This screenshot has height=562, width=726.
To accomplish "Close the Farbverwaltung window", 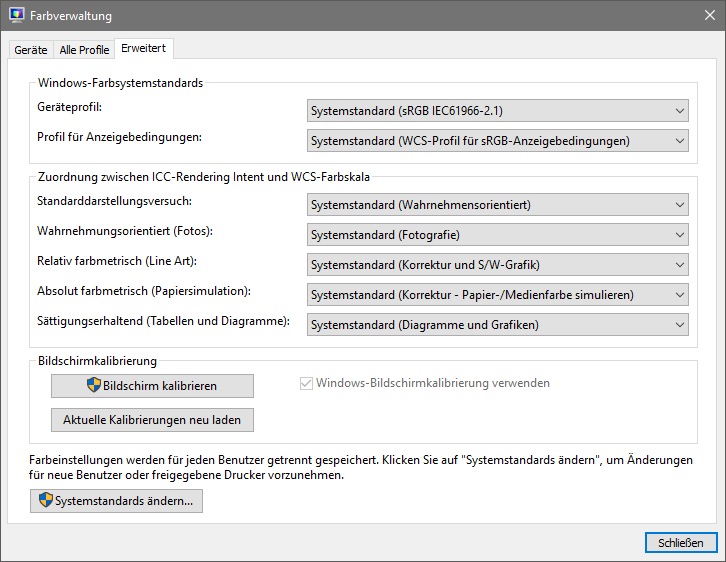I will [x=710, y=15].
